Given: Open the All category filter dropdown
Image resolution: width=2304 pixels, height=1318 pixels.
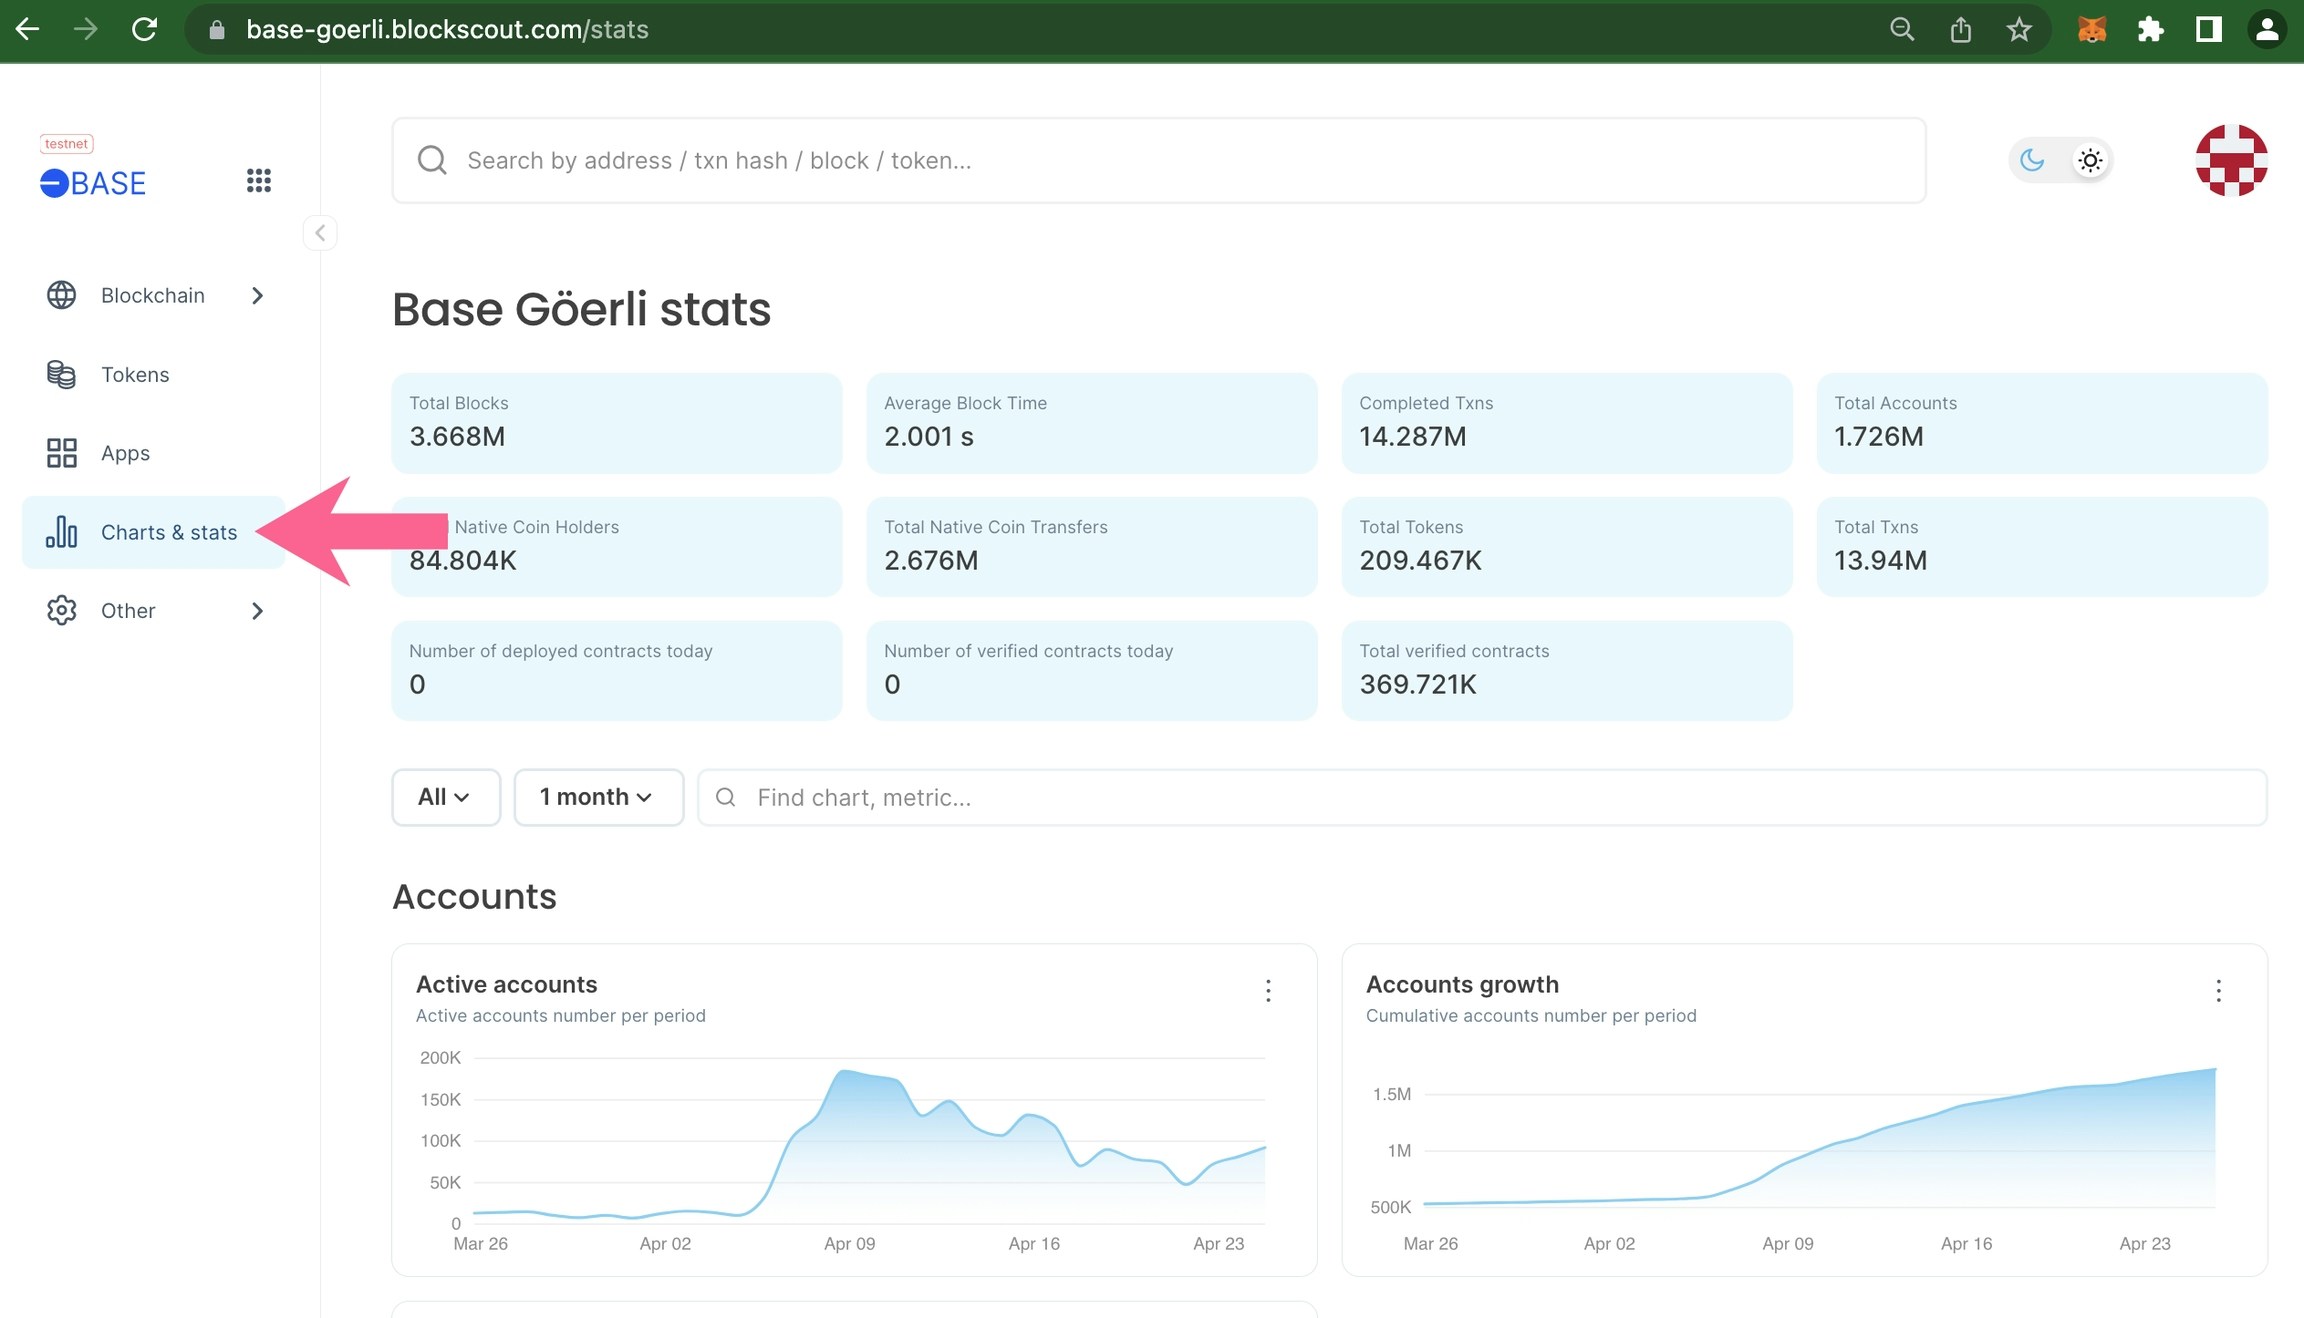Looking at the screenshot, I should click(445, 797).
